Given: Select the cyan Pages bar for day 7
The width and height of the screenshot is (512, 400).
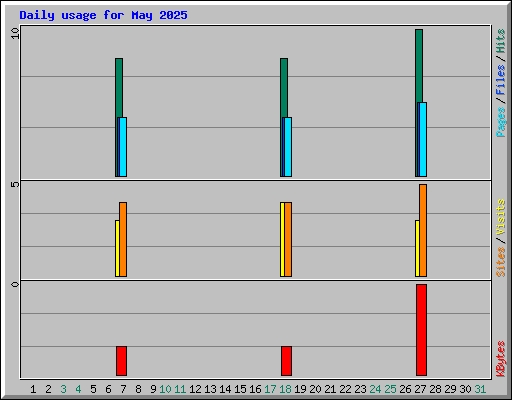Looking at the screenshot, I should point(123,147).
